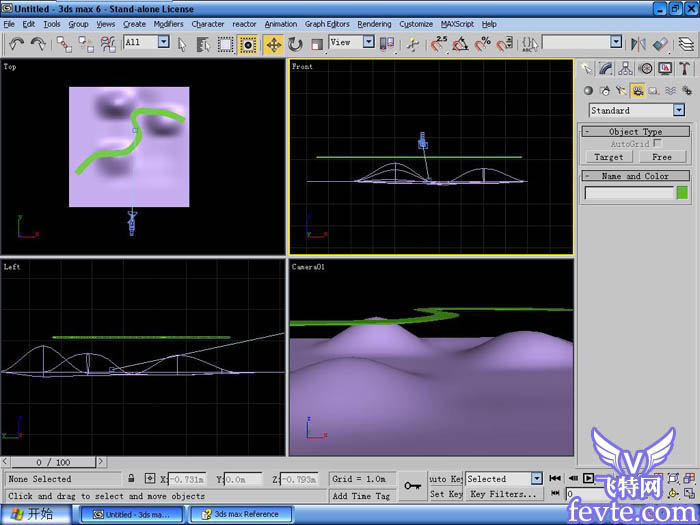Image resolution: width=700 pixels, height=525 pixels.
Task: Open Select by Name tool
Action: [204, 44]
